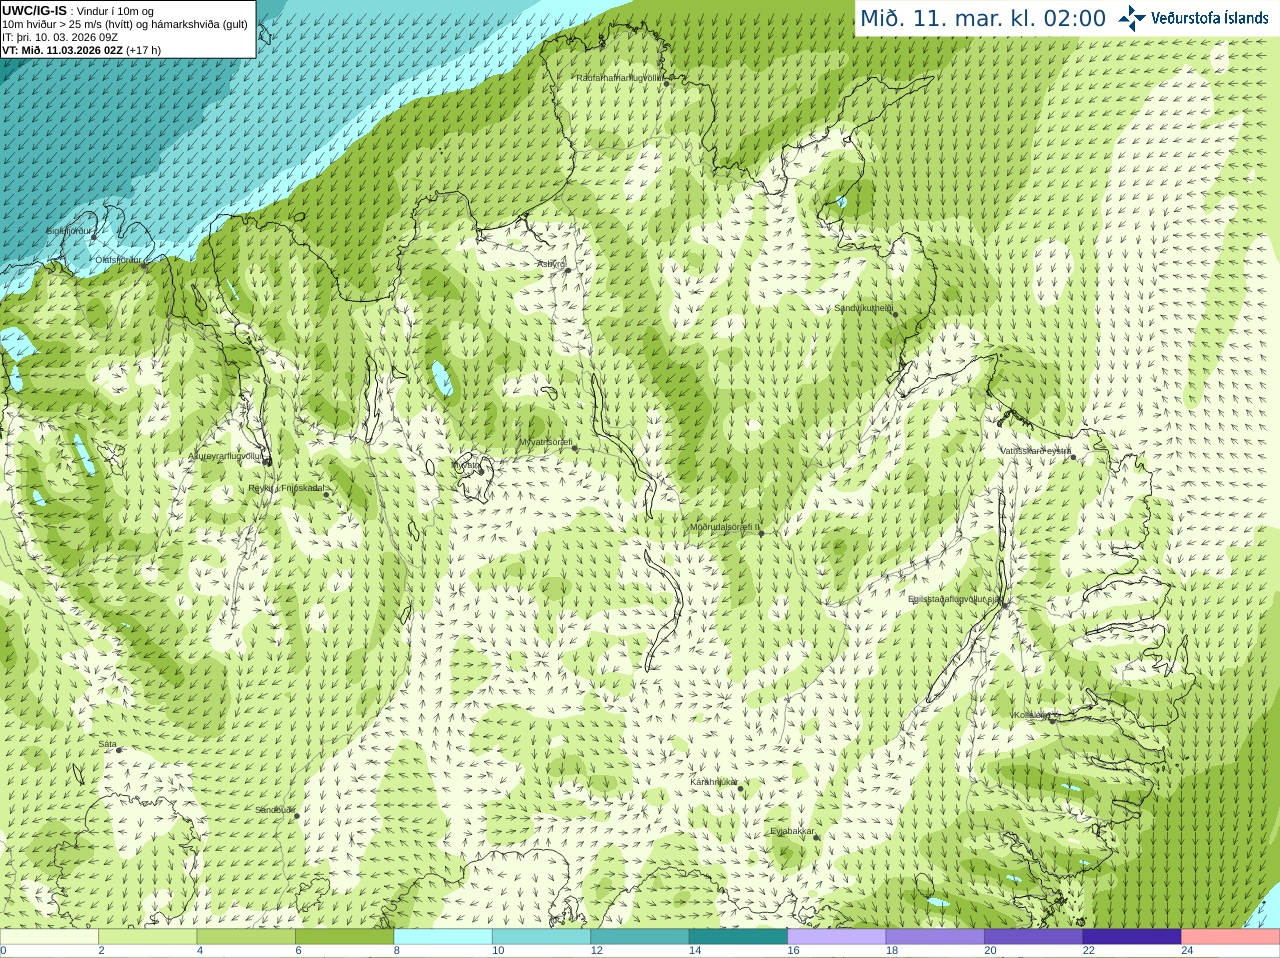Click the Sáta station label

(x=107, y=744)
